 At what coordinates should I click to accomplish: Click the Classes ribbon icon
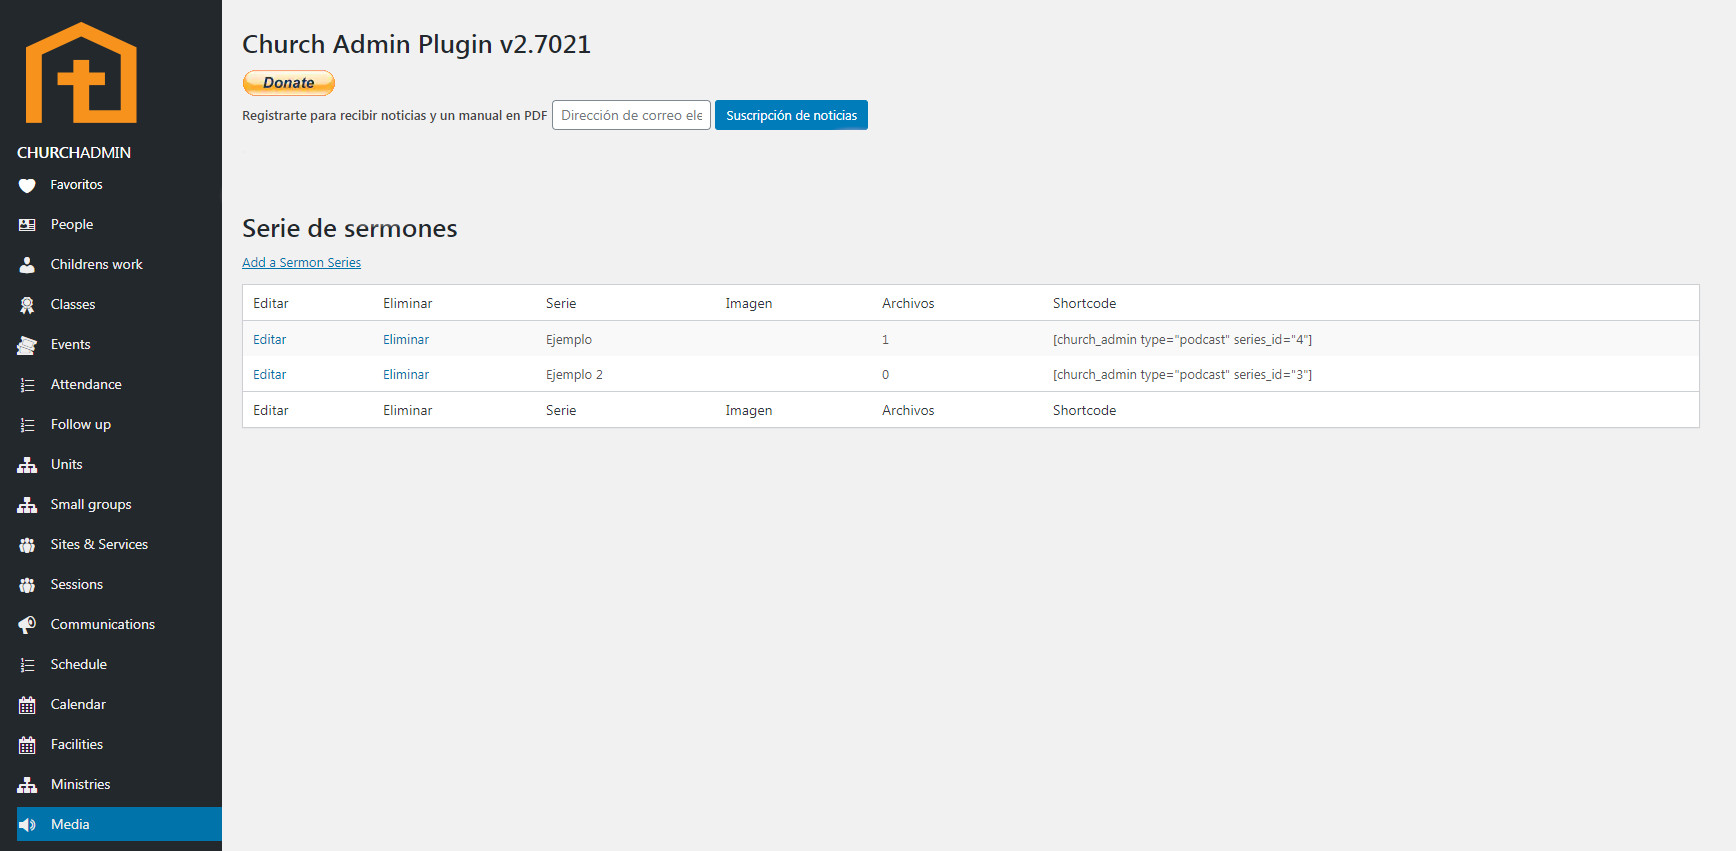27,305
